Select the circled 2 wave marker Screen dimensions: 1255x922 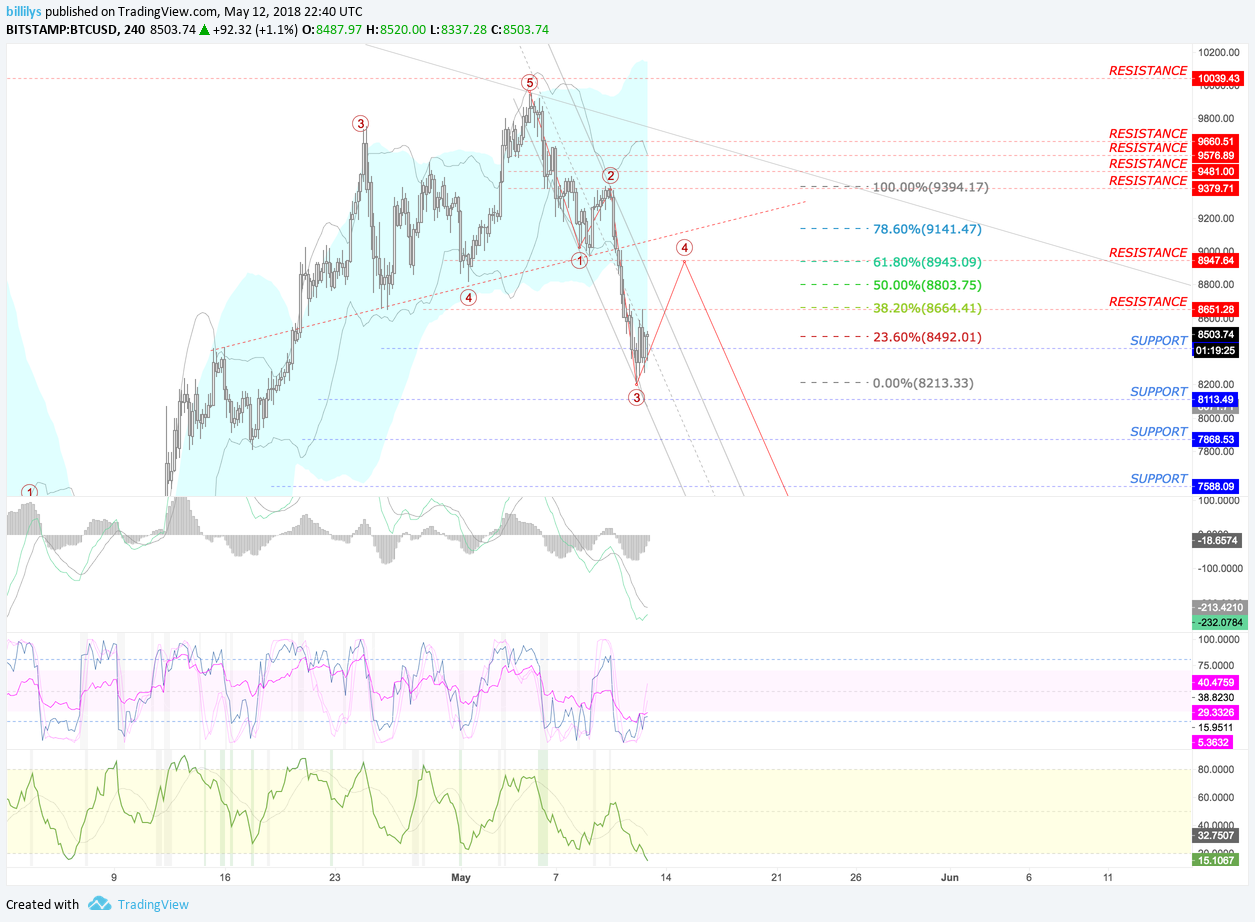coord(609,176)
